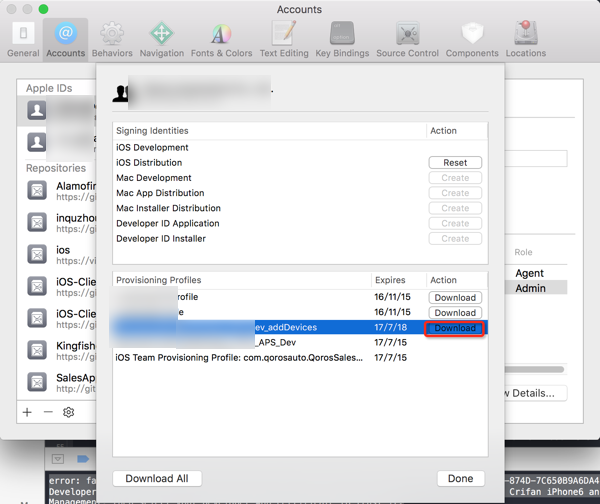The width and height of the screenshot is (600, 504).
Task: Select the first Apple ID avatar
Action: tap(37, 111)
